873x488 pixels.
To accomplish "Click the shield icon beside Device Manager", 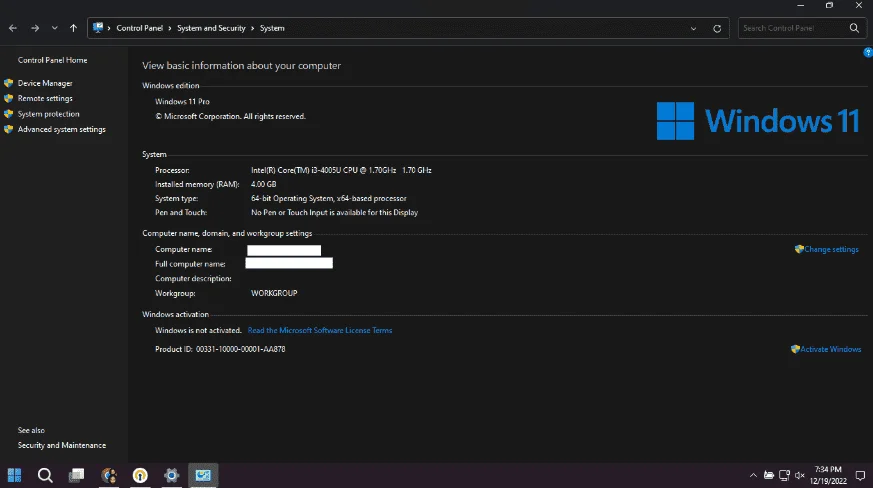I will (8, 83).
